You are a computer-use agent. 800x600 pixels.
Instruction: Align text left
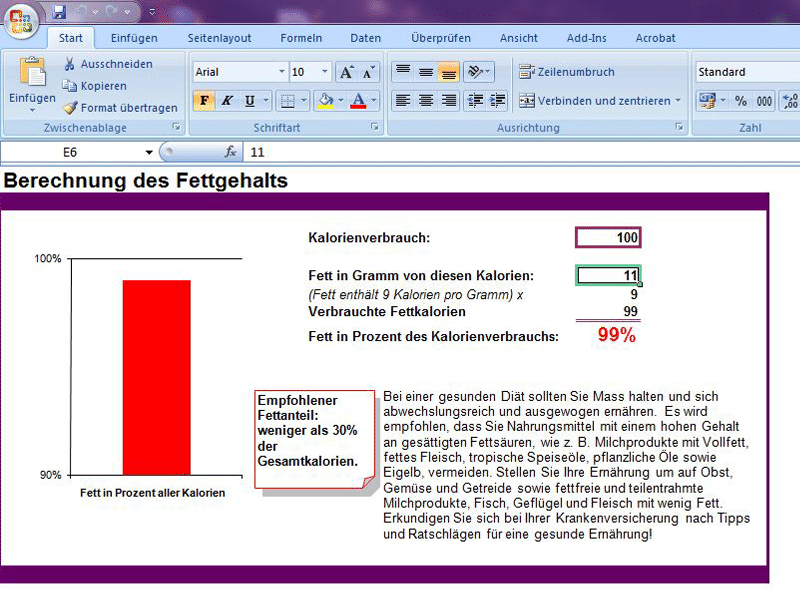click(403, 101)
